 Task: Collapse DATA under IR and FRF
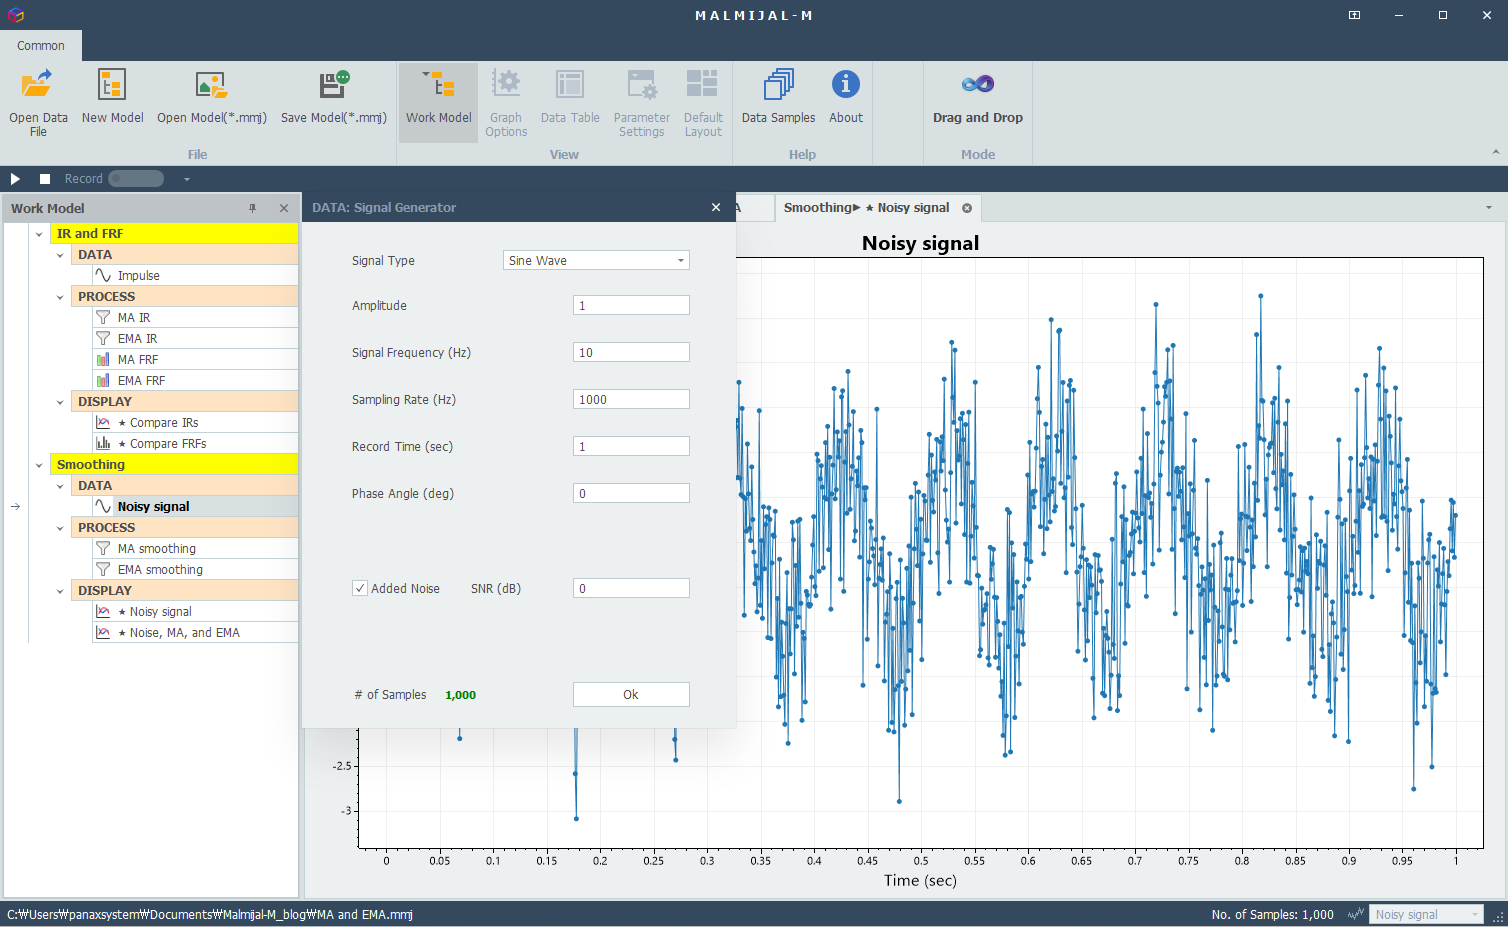click(x=60, y=255)
